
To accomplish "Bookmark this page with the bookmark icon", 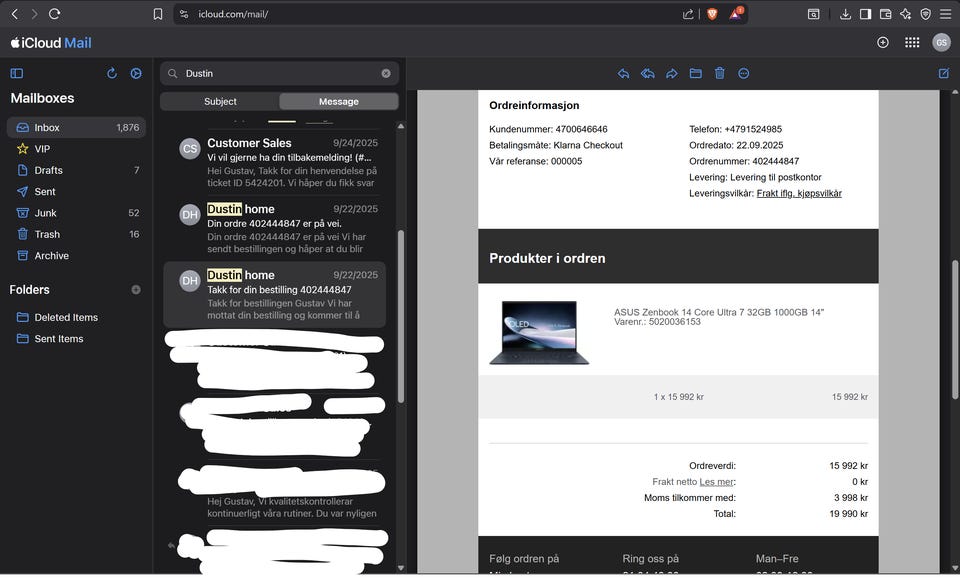I will click(x=158, y=14).
